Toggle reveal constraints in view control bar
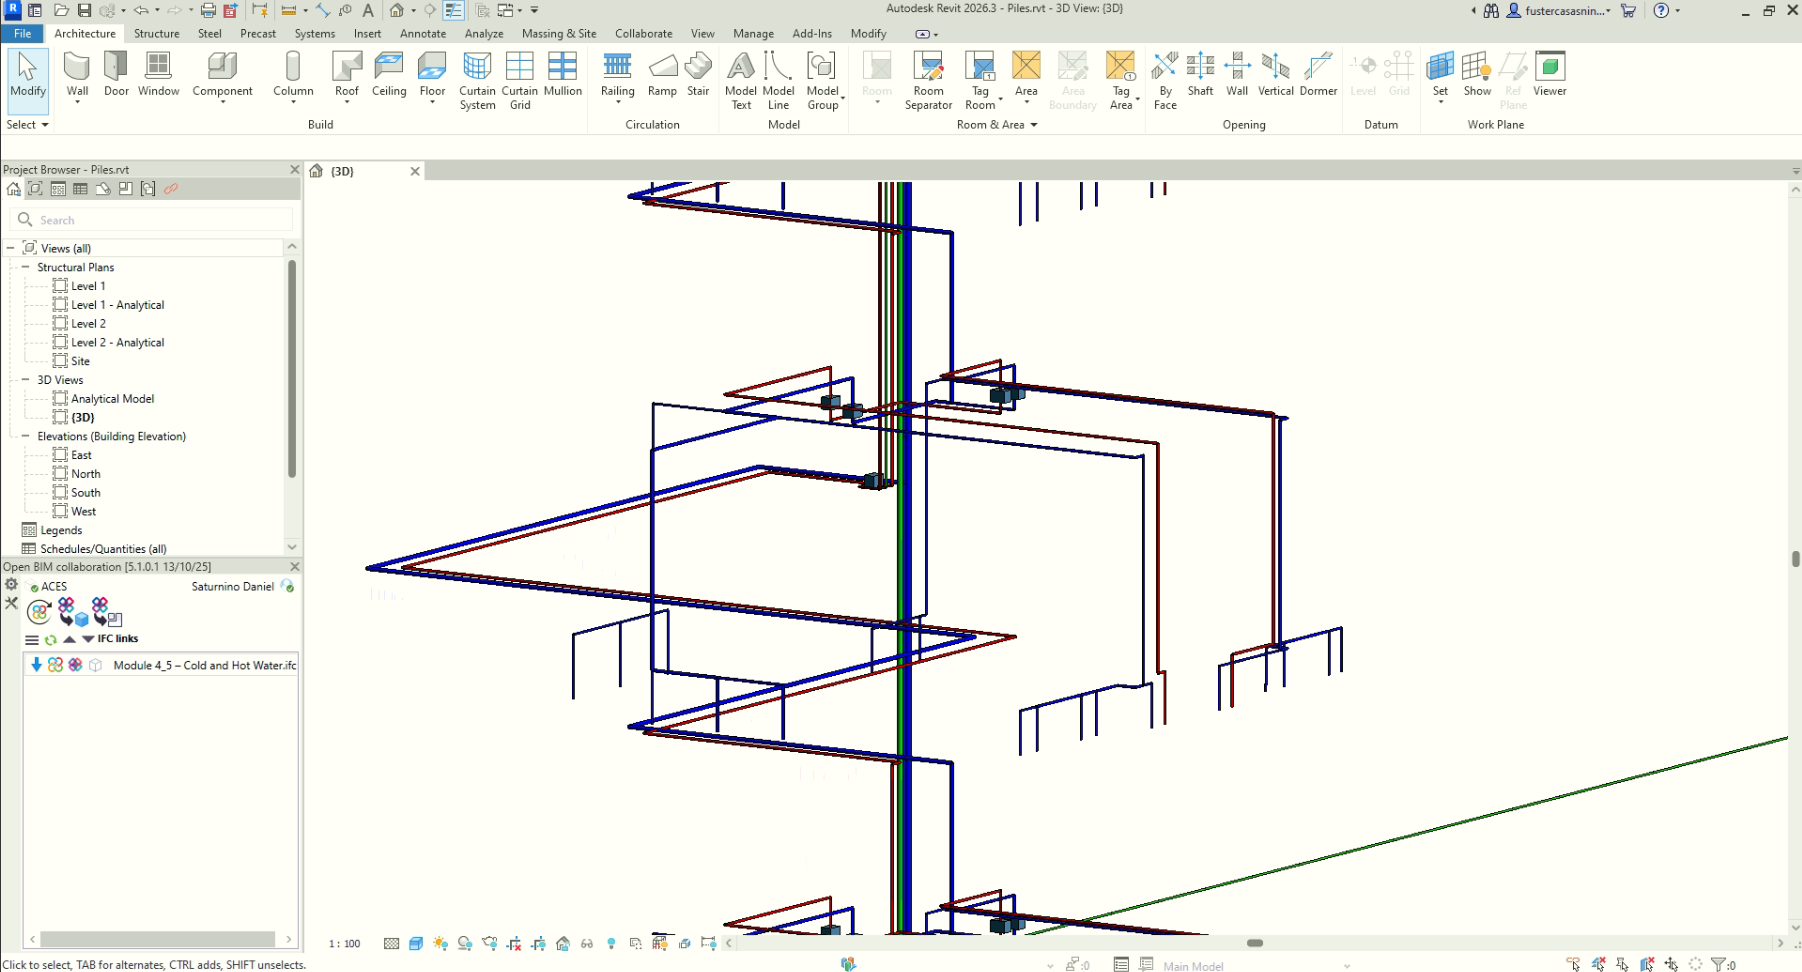 click(709, 944)
